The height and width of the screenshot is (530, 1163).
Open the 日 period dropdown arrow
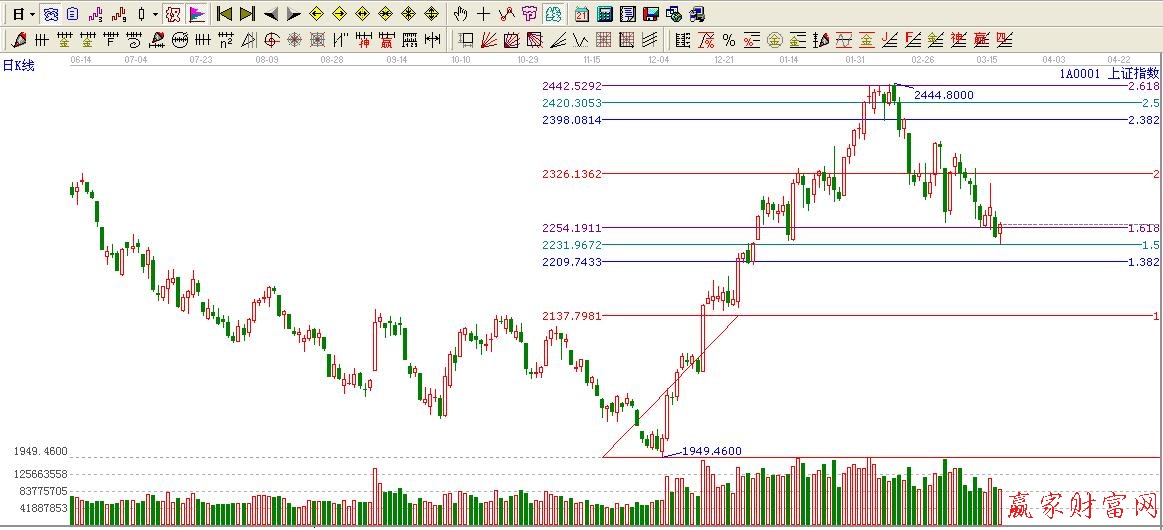(x=32, y=14)
